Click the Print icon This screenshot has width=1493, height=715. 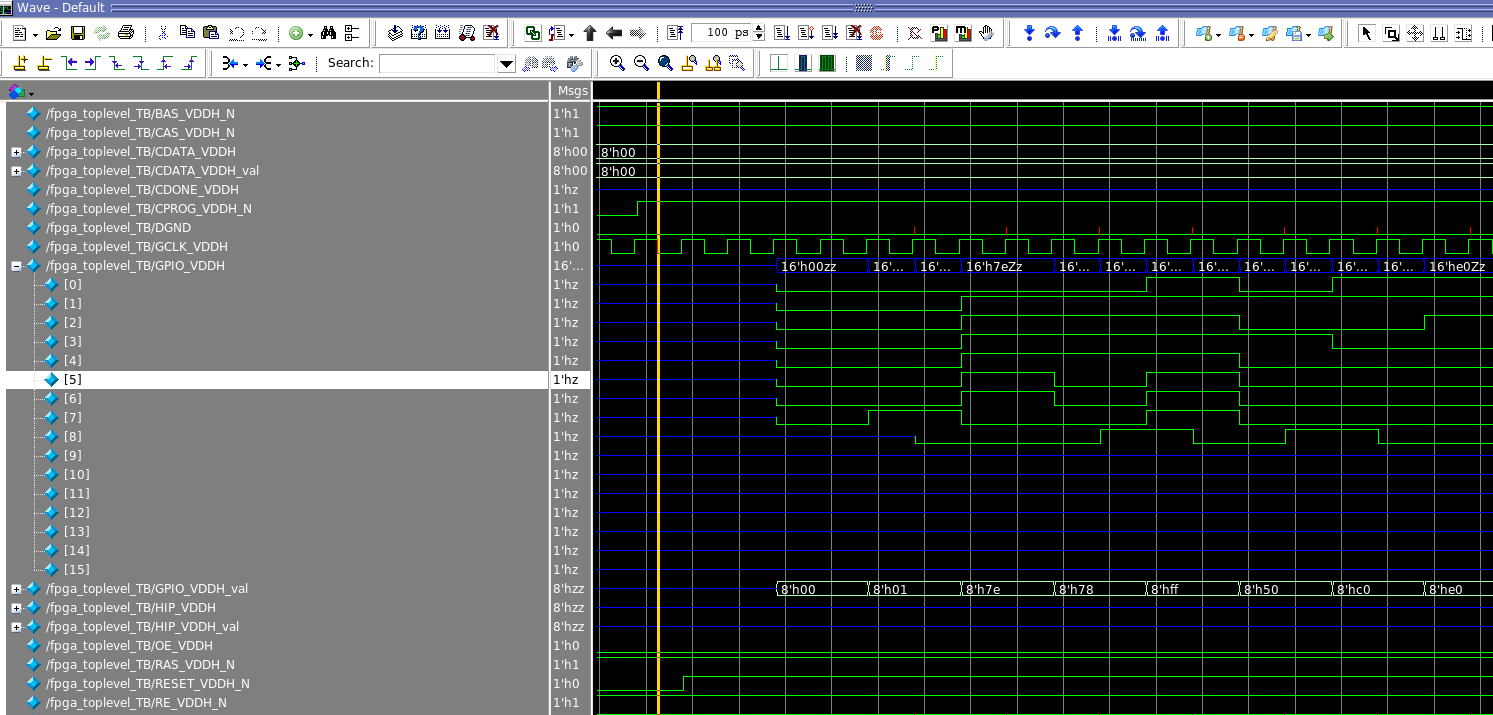pyautogui.click(x=125, y=33)
